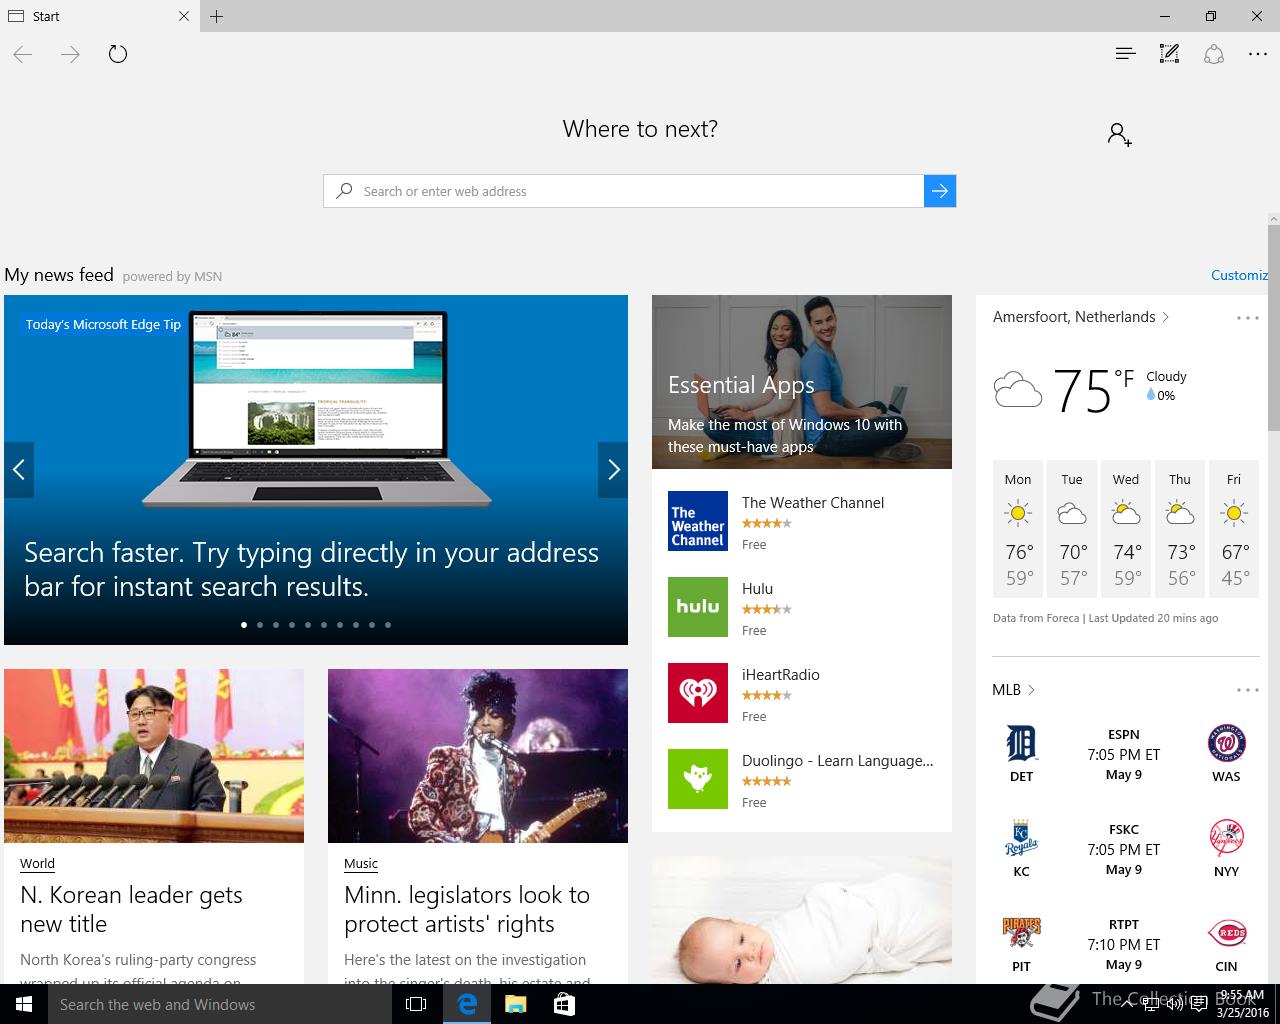1280x1024 pixels.
Task: Show the next news carousel slide
Action: point(613,469)
